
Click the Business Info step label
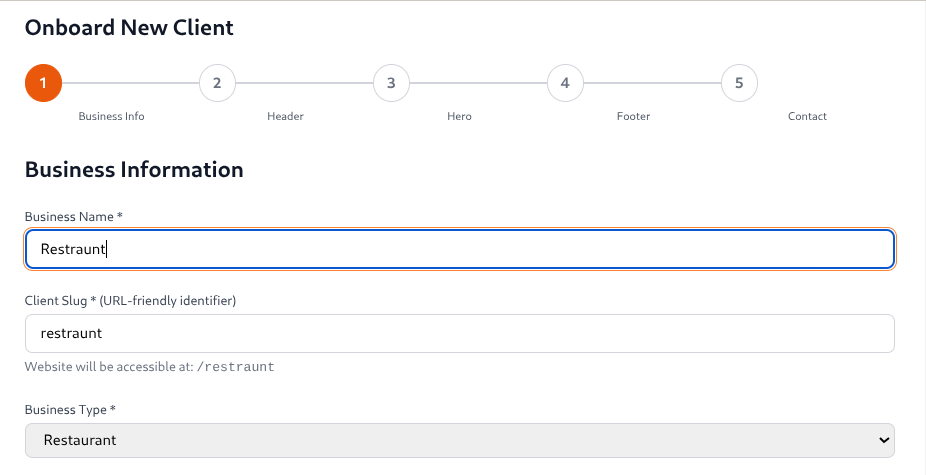pyautogui.click(x=112, y=116)
